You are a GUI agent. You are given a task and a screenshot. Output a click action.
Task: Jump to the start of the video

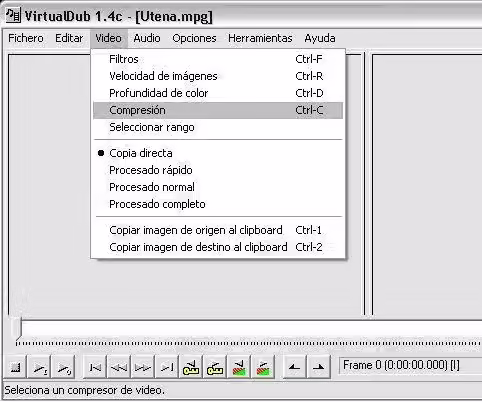click(x=95, y=367)
